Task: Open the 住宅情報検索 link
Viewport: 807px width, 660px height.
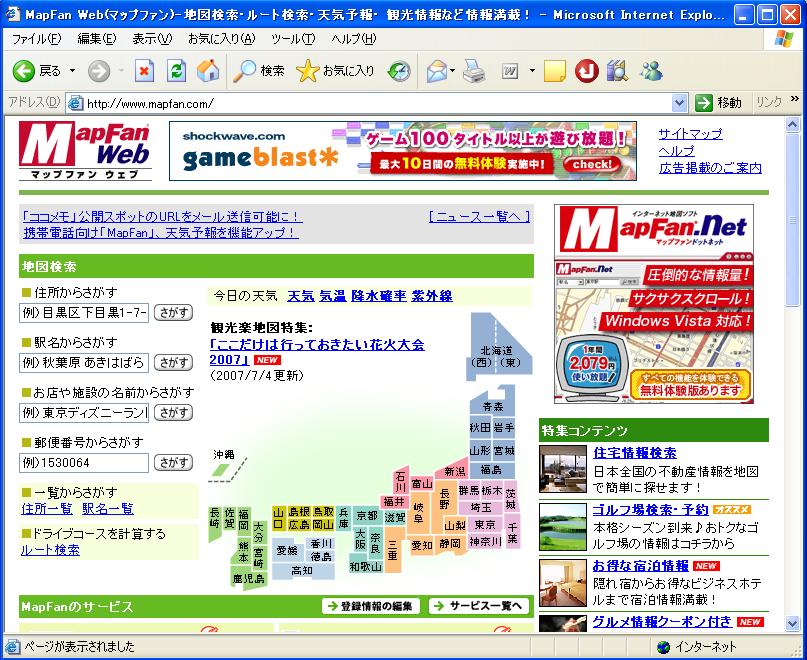Action: click(635, 453)
